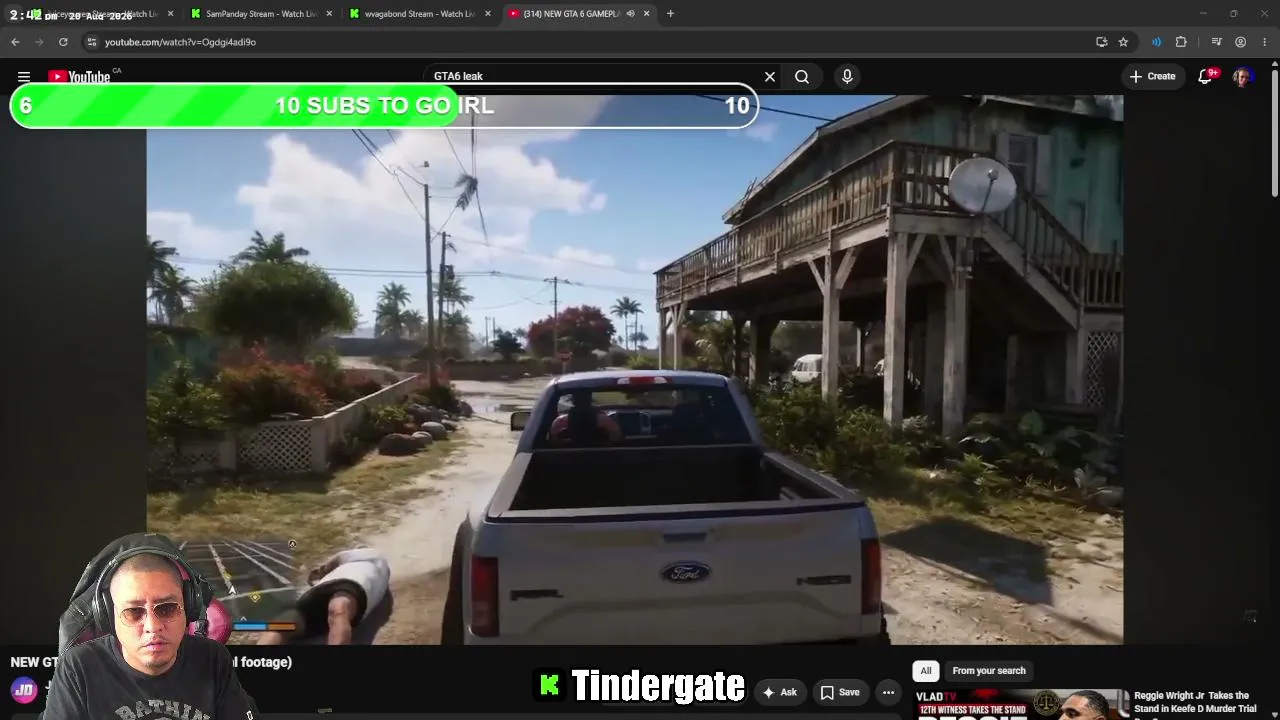Select the NEW GTA 6 GAMEPLAY tab
Viewport: 1280px width, 720px height.
click(x=578, y=14)
